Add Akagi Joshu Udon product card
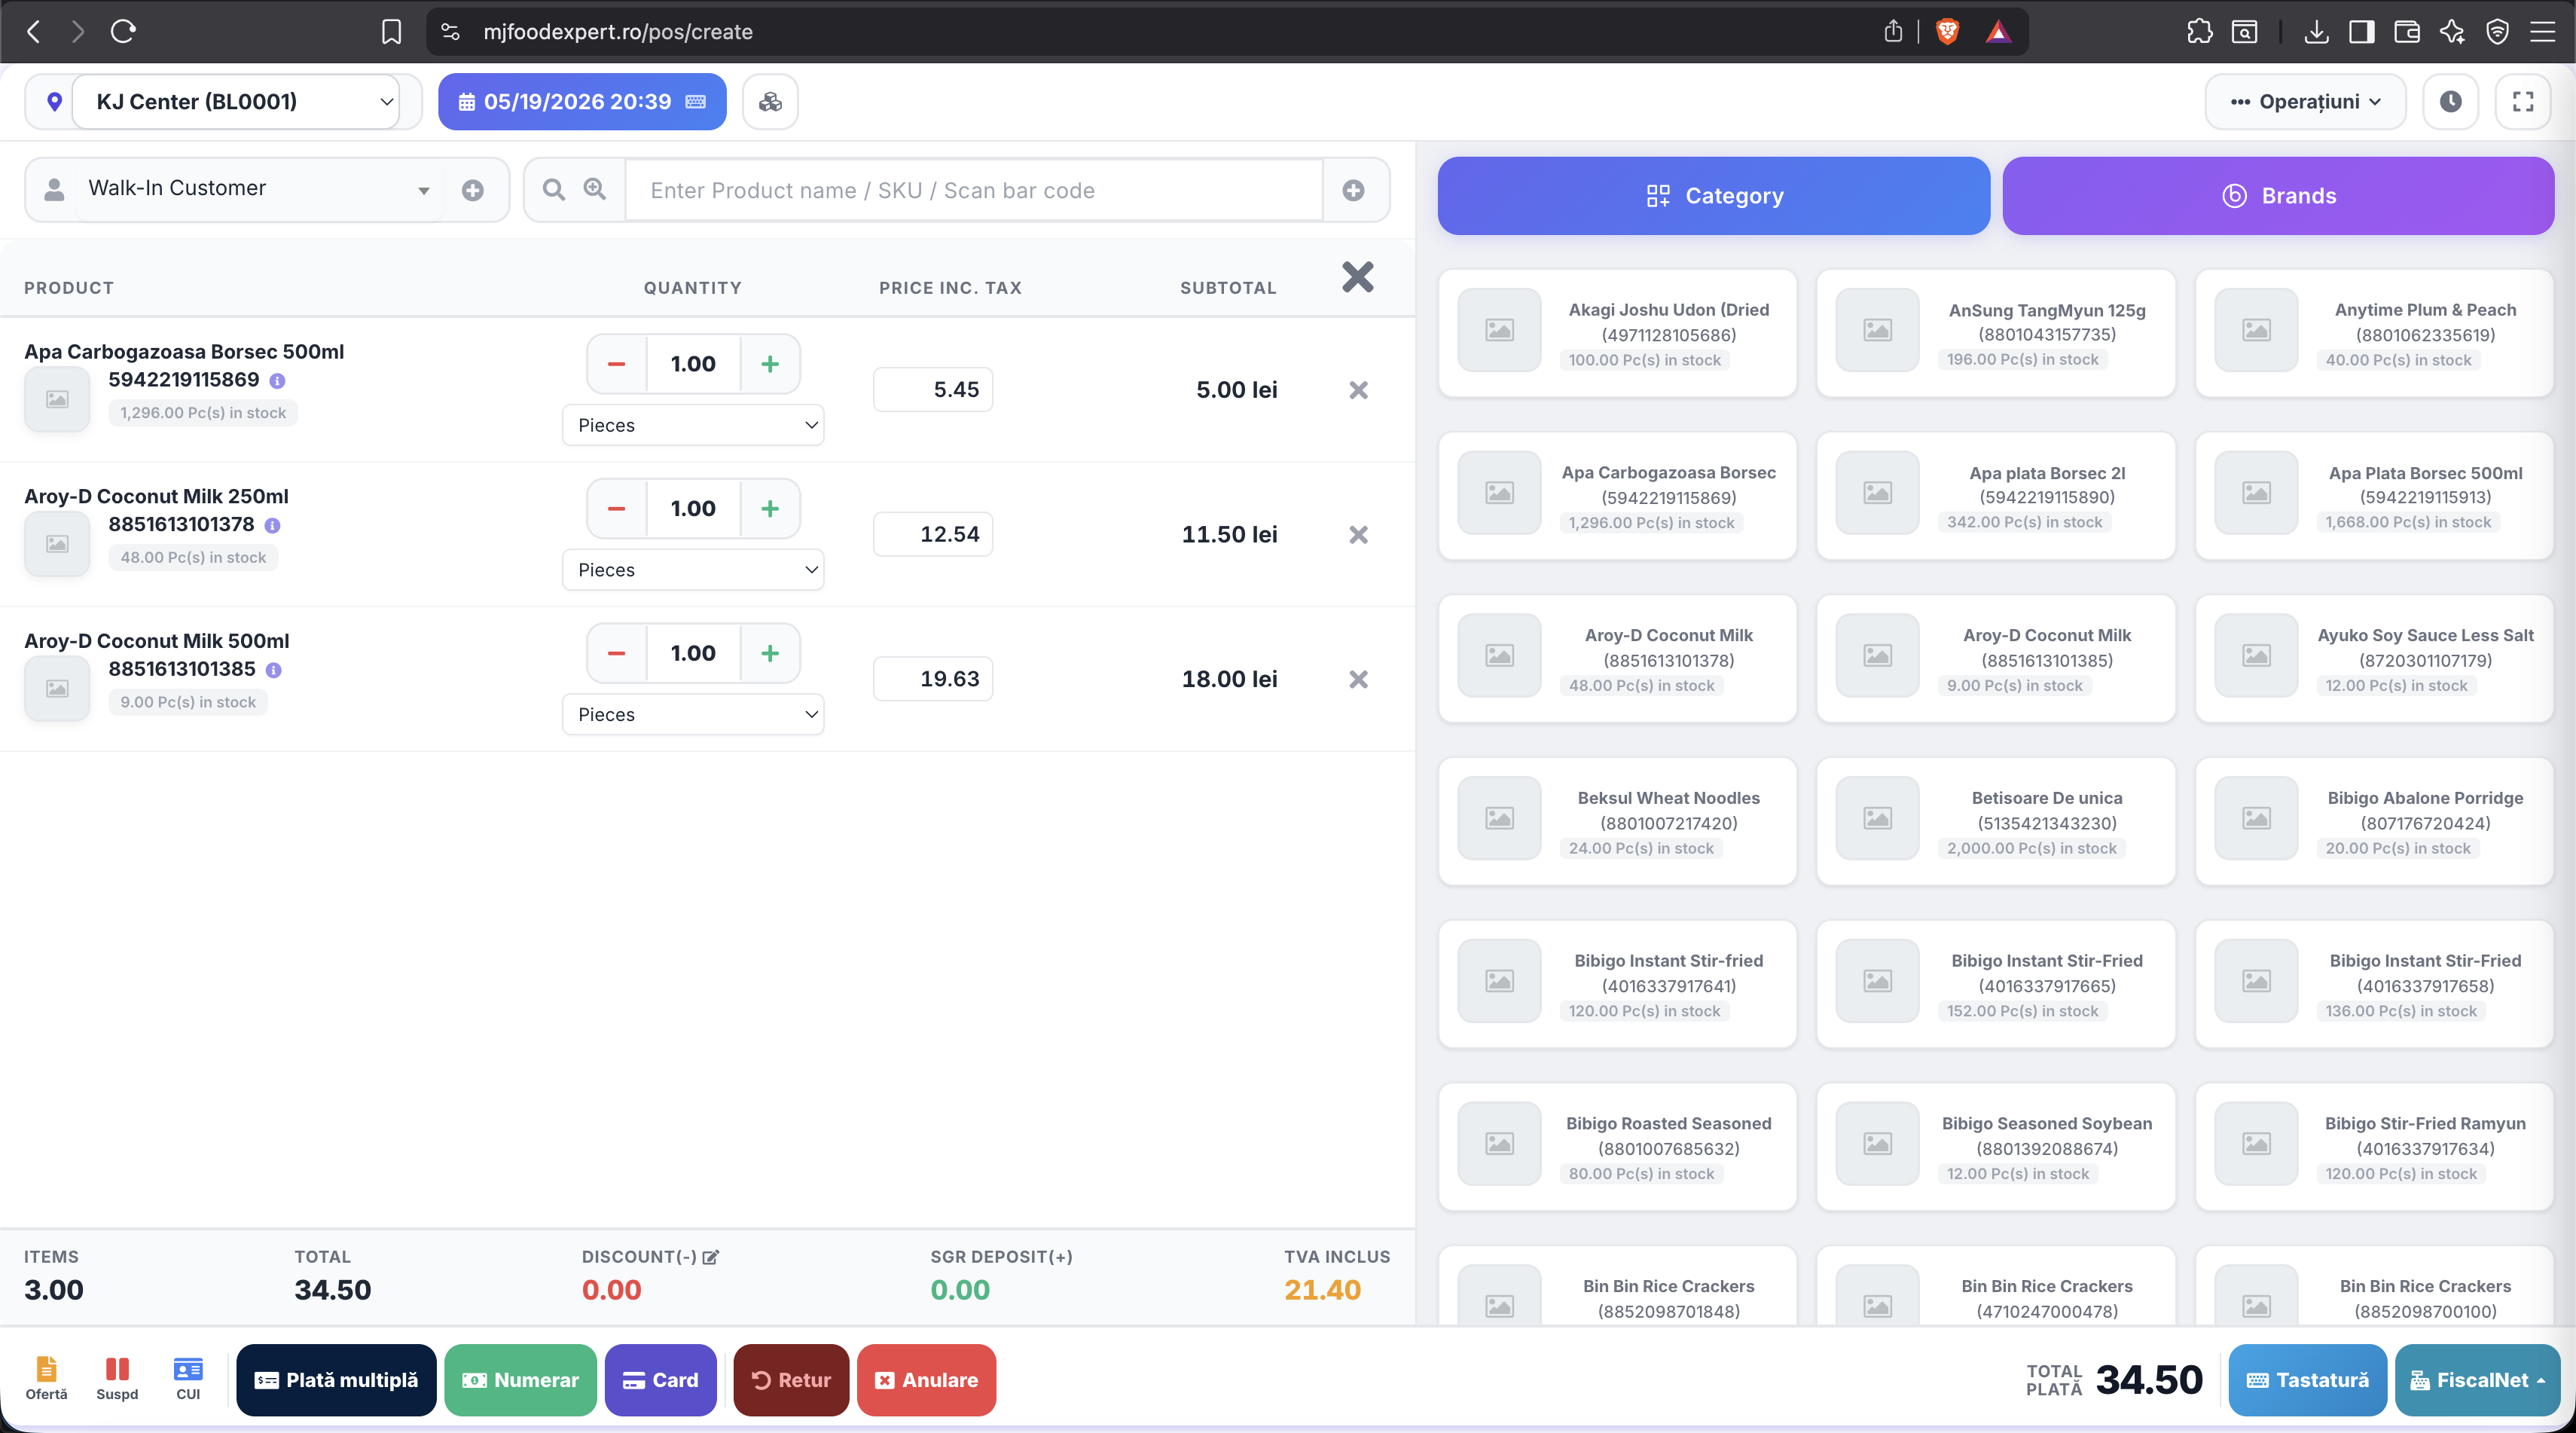 tap(1617, 333)
